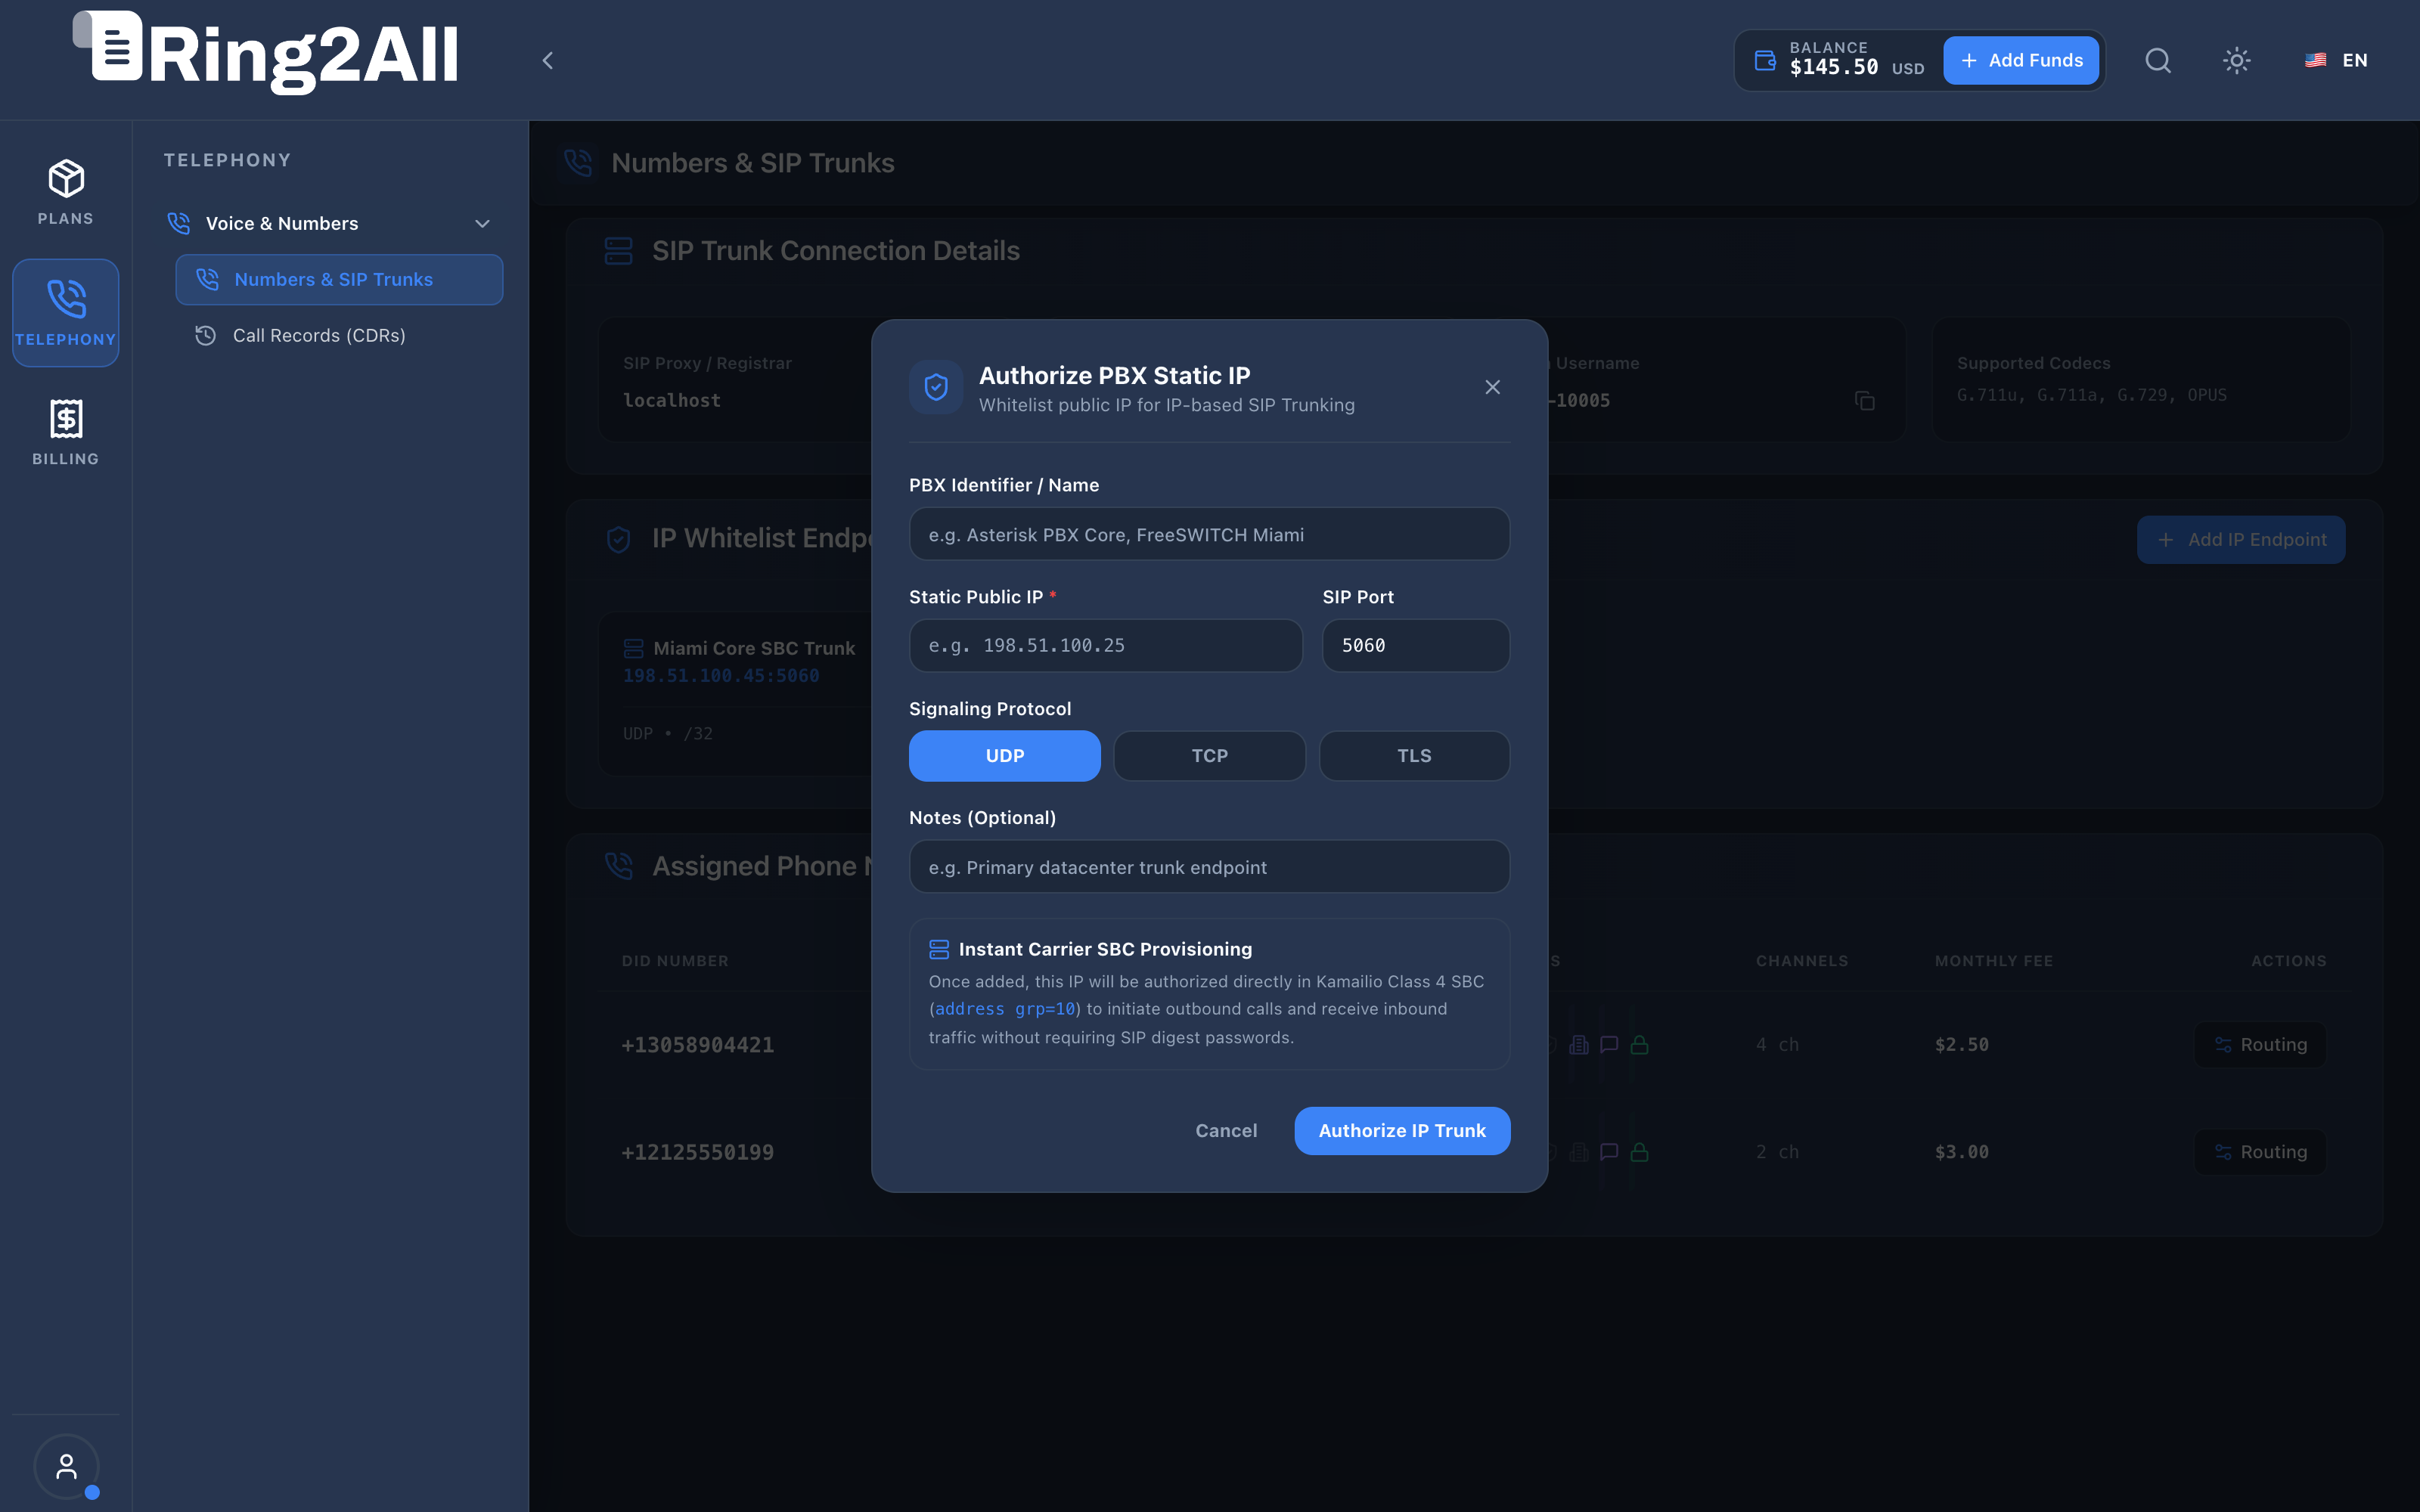
Task: Click the 198.51.100.45:5060 endpoint address
Action: tap(721, 676)
